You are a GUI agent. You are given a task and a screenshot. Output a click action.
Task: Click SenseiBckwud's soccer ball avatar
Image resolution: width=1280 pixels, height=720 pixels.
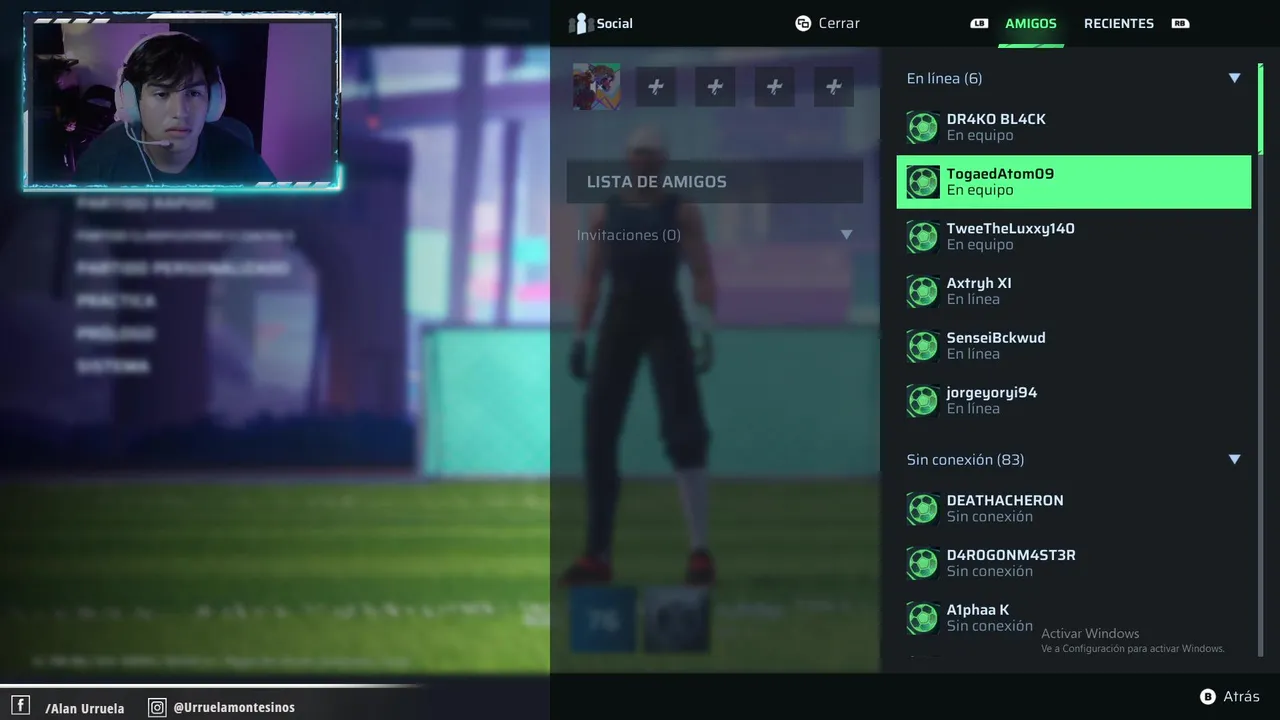922,346
